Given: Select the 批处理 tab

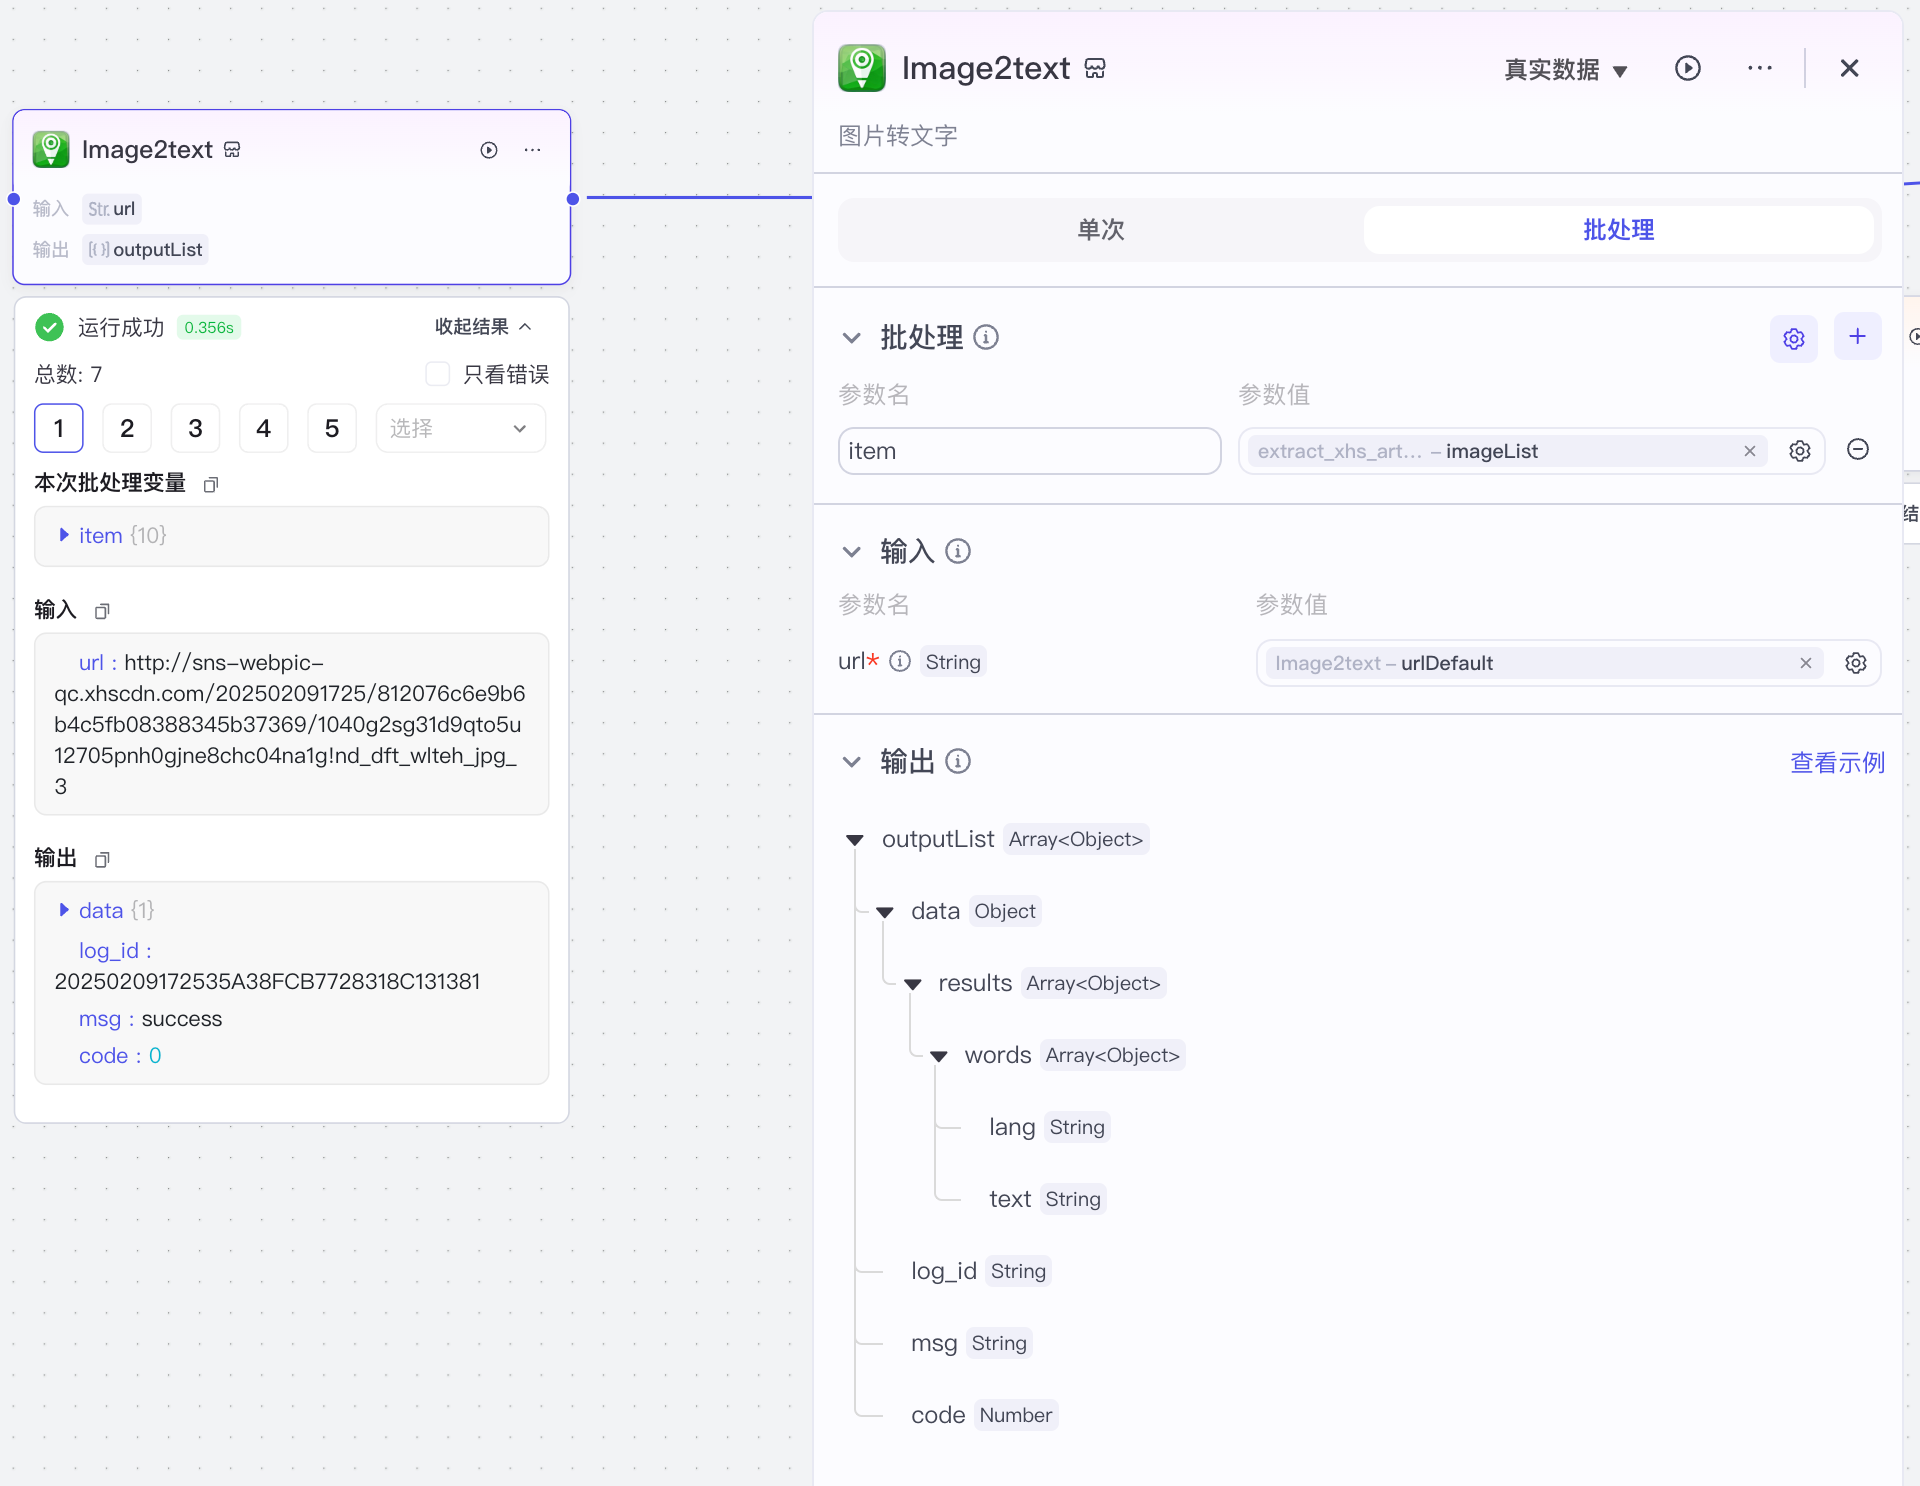Looking at the screenshot, I should 1617,230.
